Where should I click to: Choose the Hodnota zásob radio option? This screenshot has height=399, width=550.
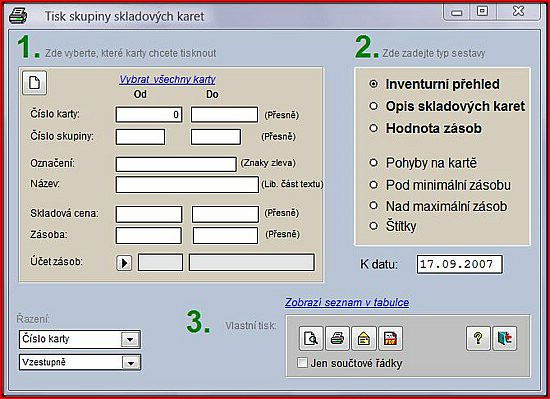[374, 128]
